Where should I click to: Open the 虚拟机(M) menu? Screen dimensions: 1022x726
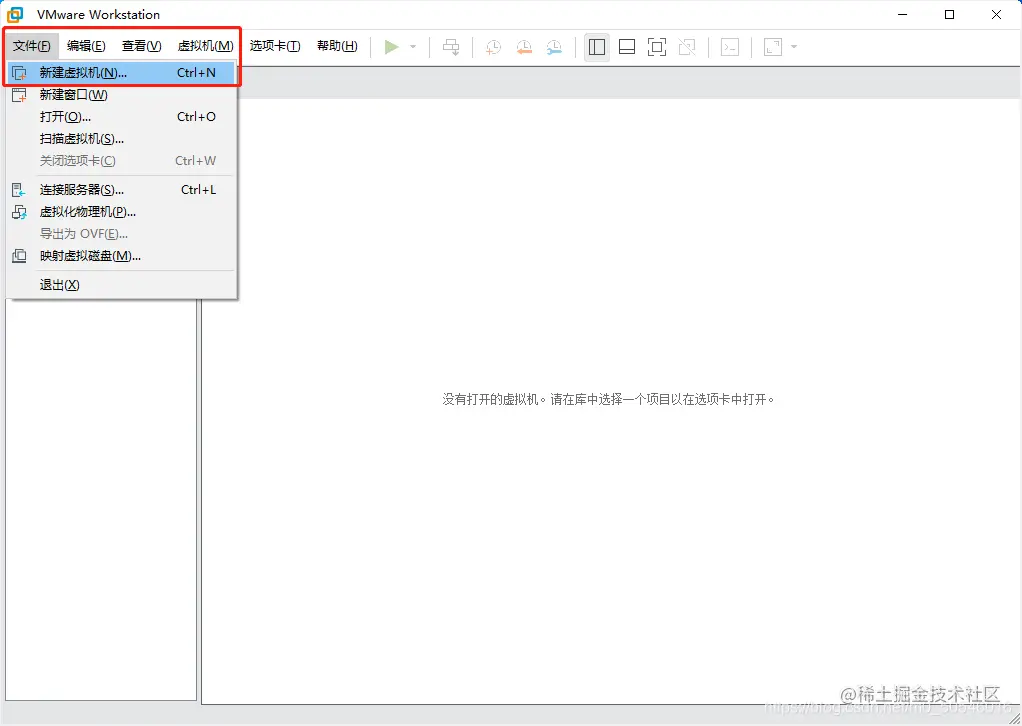pos(205,46)
